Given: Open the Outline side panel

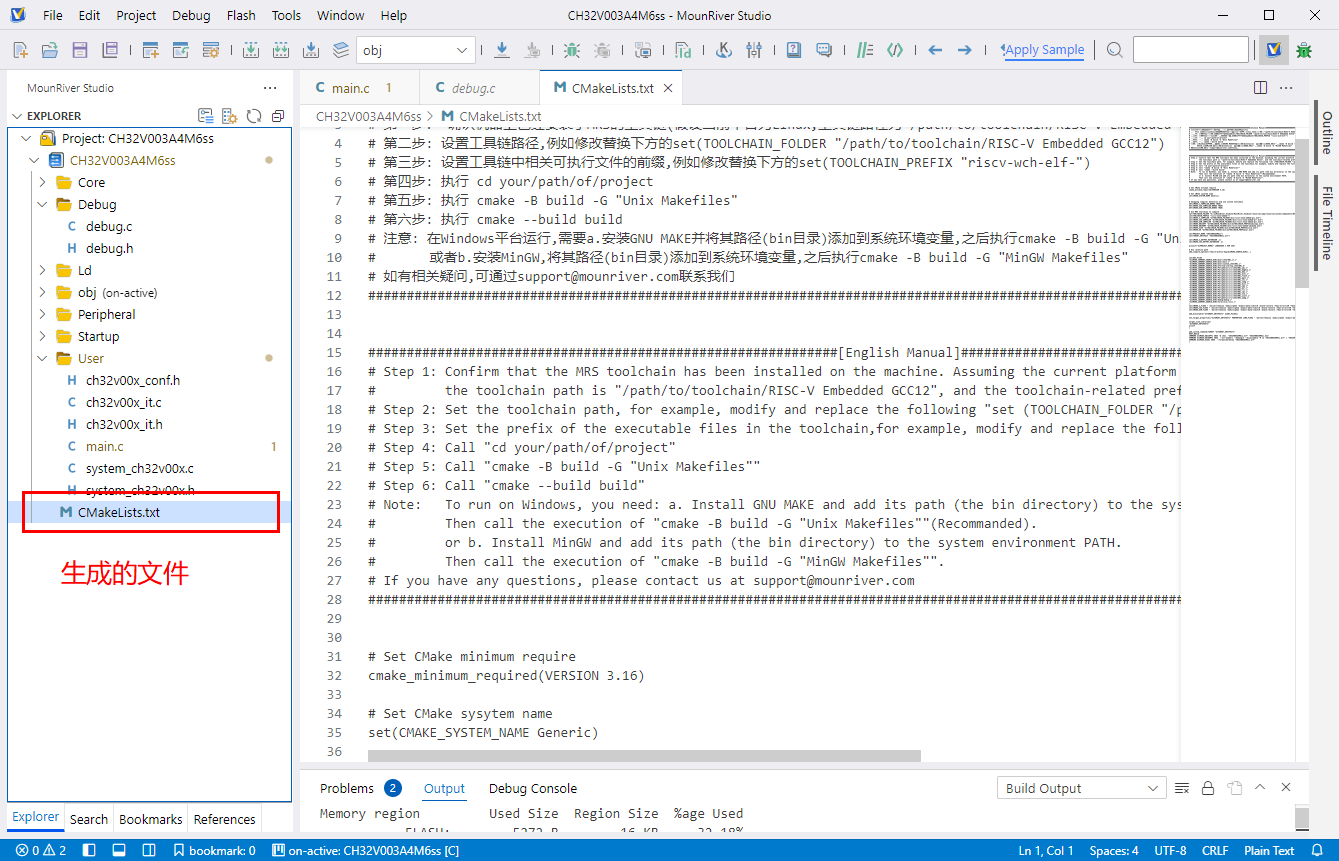Looking at the screenshot, I should tap(1326, 132).
